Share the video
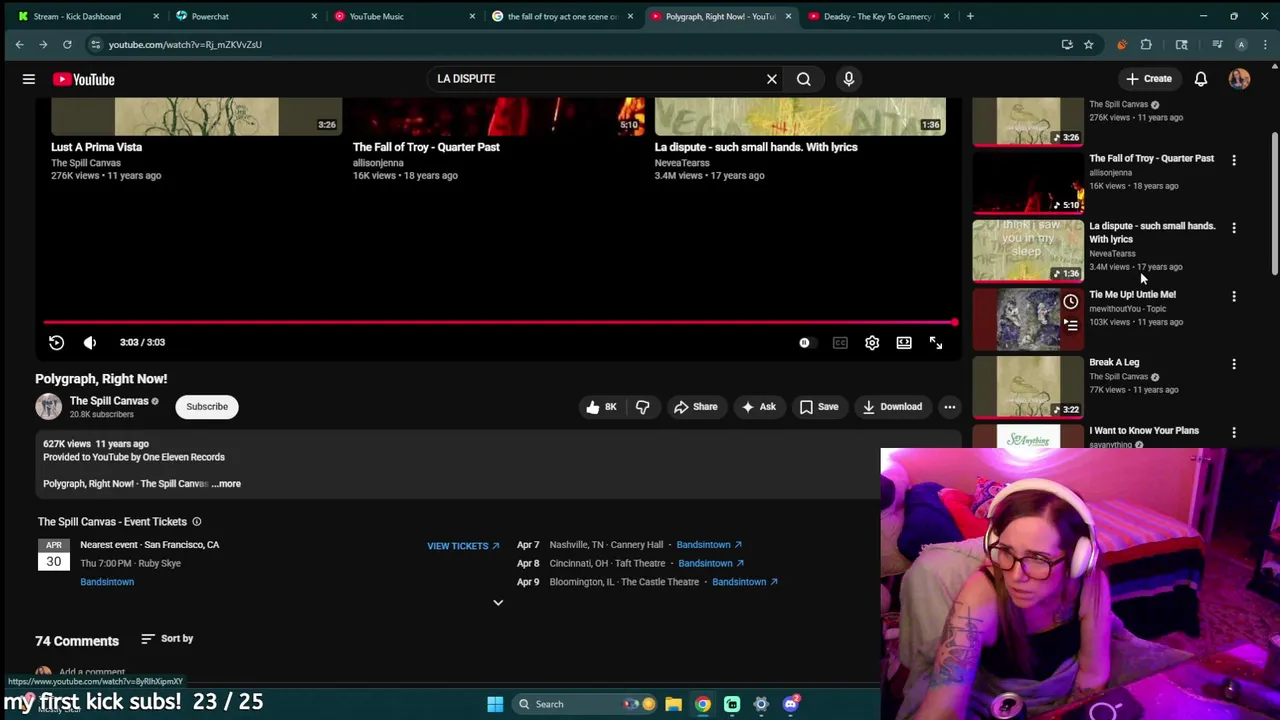1280x720 pixels. point(695,407)
